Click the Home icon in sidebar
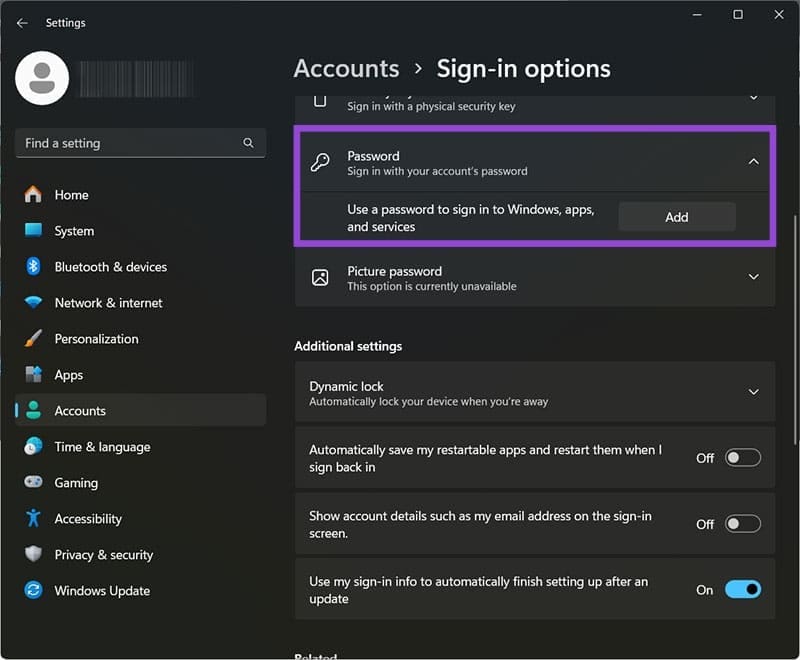The image size is (800, 660). (34, 195)
